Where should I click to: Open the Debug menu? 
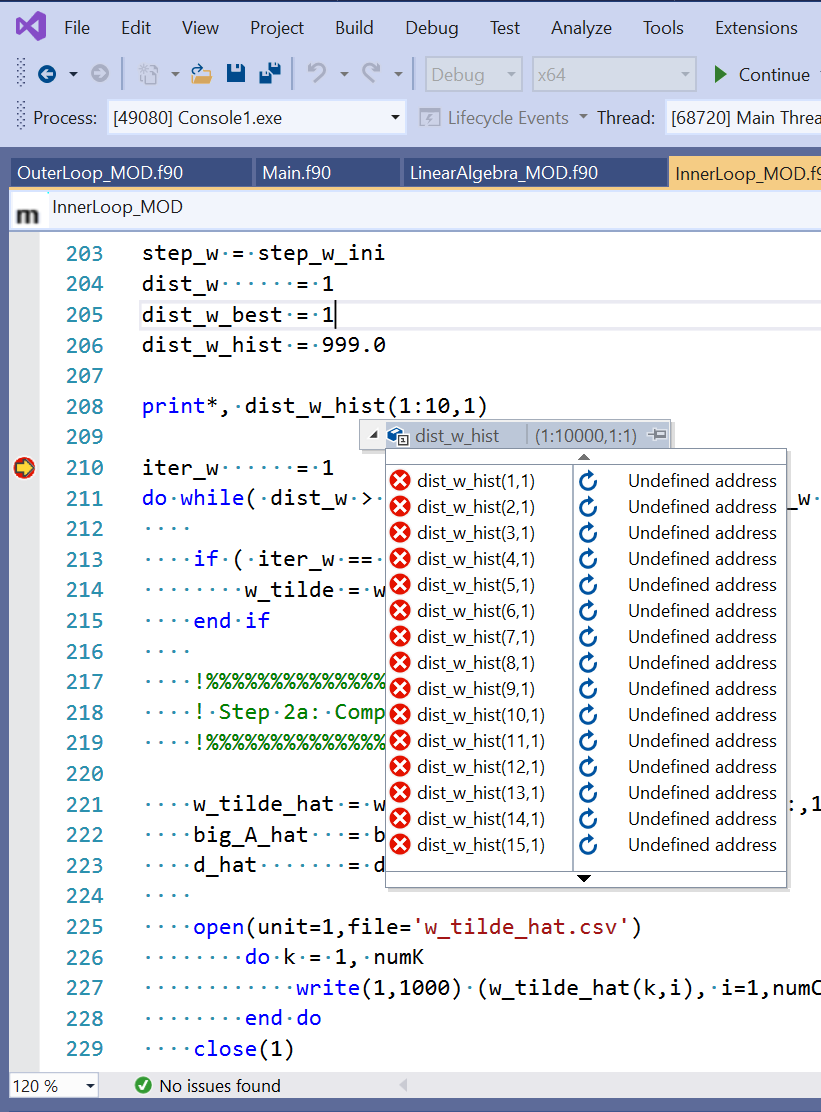pyautogui.click(x=431, y=28)
